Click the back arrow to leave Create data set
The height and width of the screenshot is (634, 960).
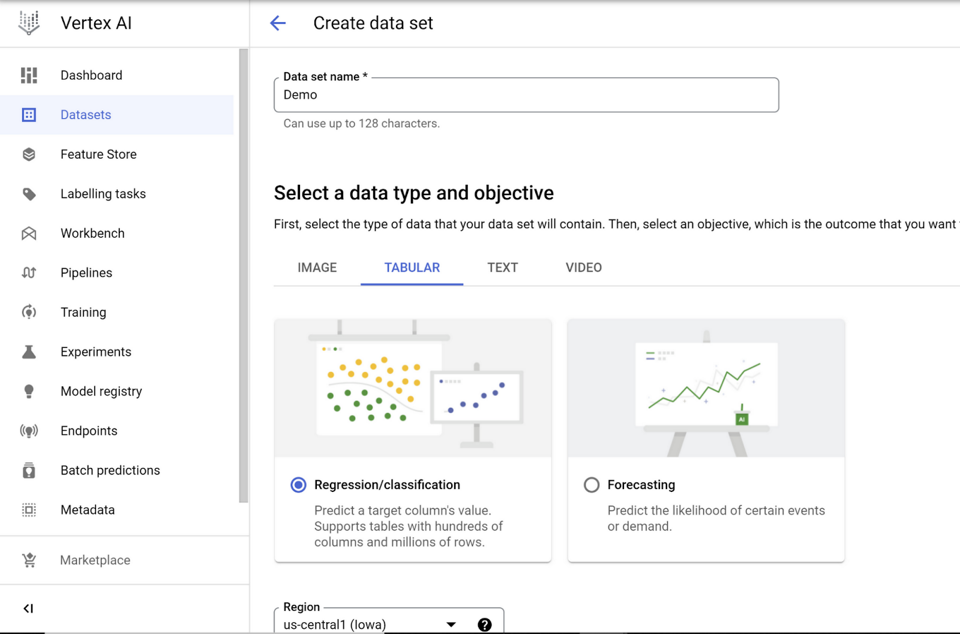click(x=277, y=22)
